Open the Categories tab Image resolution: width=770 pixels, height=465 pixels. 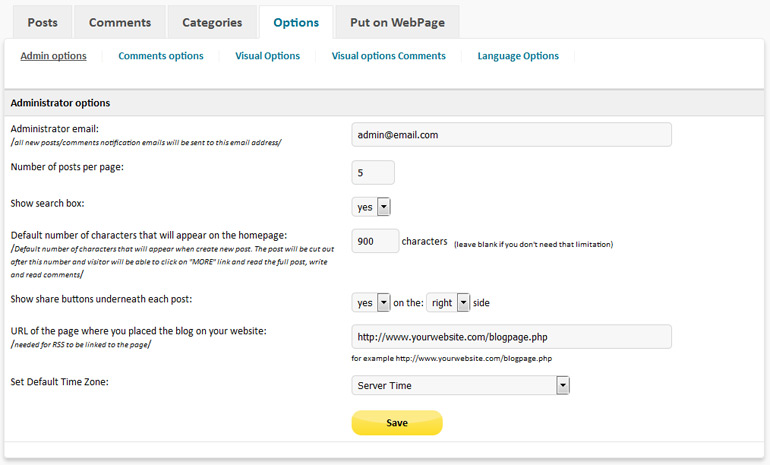tap(212, 23)
